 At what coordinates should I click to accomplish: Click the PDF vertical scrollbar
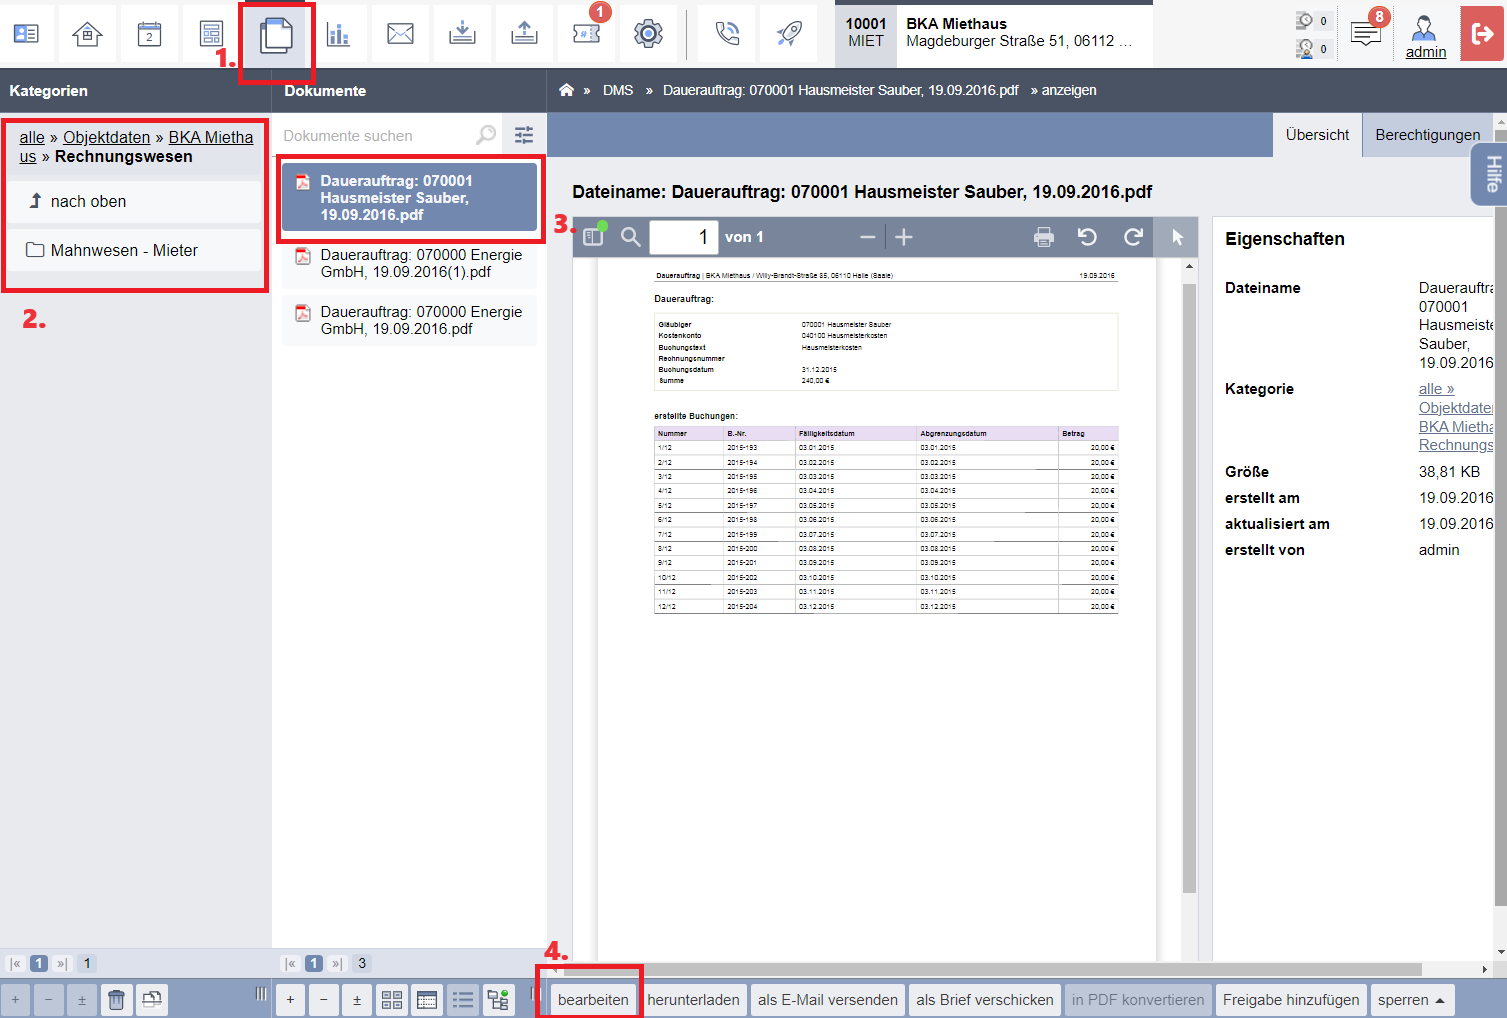1189,588
